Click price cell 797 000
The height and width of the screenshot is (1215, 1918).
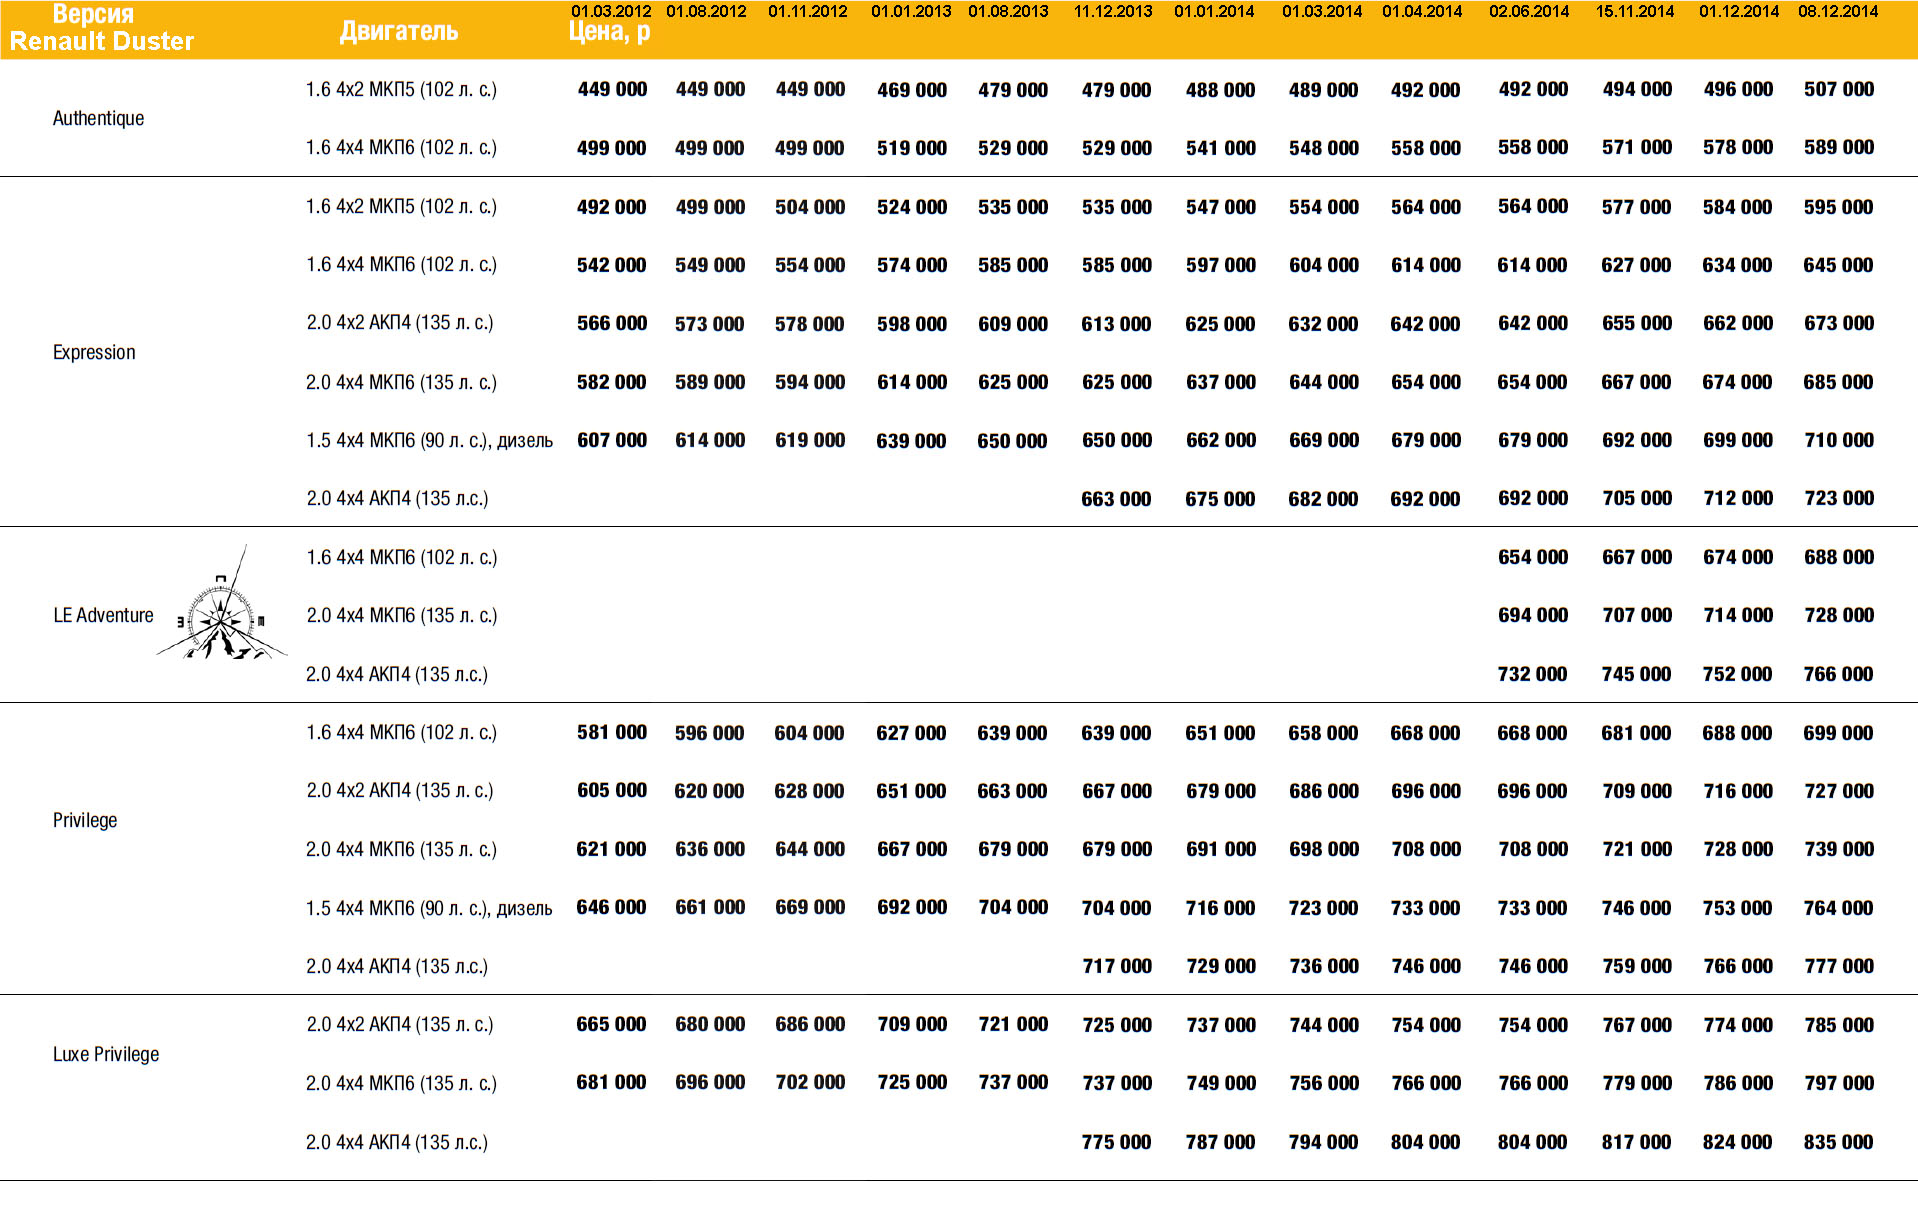[1839, 1083]
